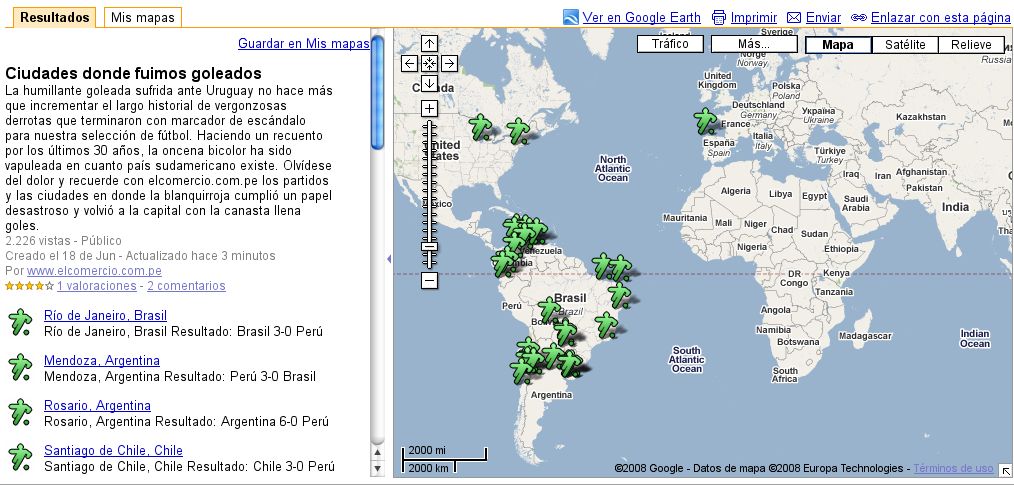The width and height of the screenshot is (1014, 485).
Task: Select the marker just west of the Brasil label
Action: [549, 310]
